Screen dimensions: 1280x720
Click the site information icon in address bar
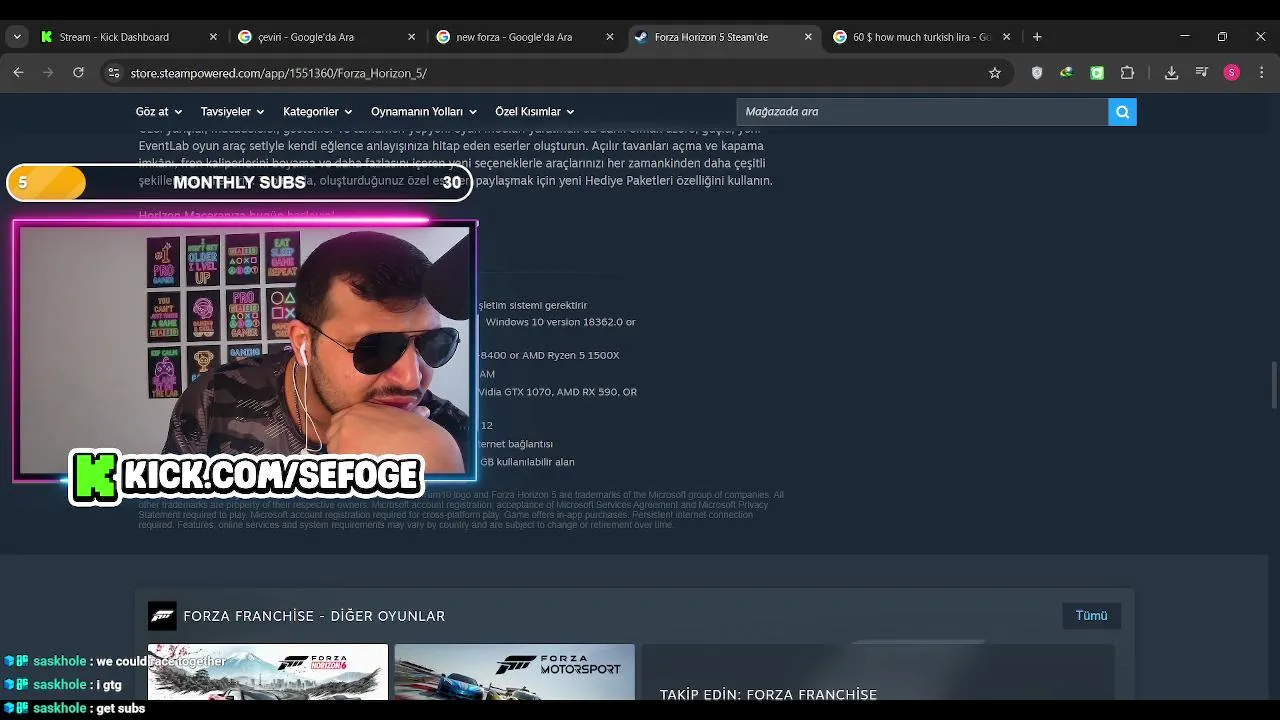click(114, 73)
